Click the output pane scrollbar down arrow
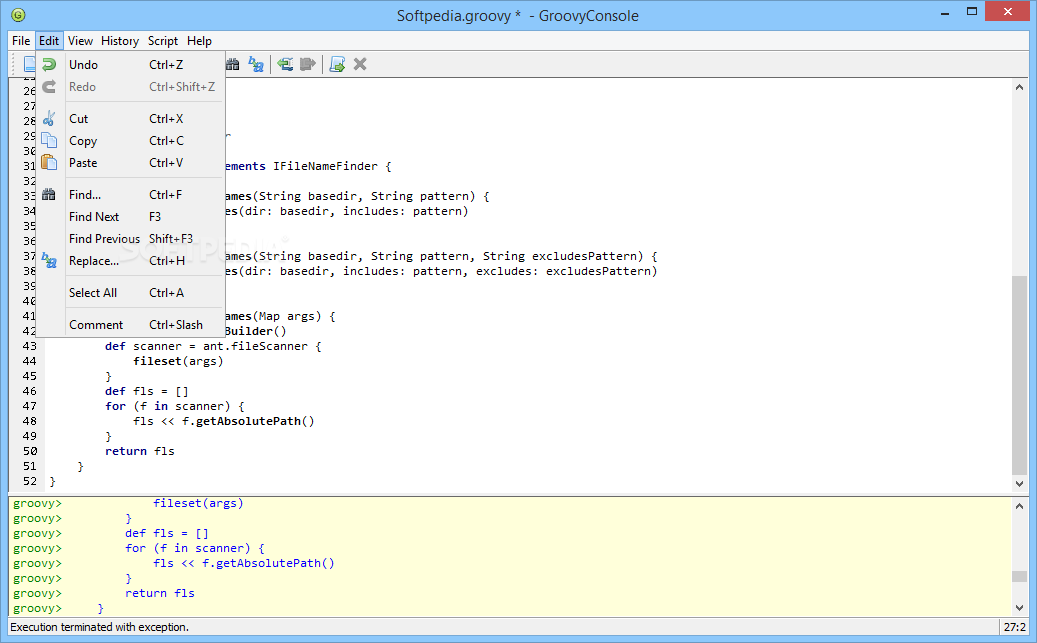 point(1019,608)
